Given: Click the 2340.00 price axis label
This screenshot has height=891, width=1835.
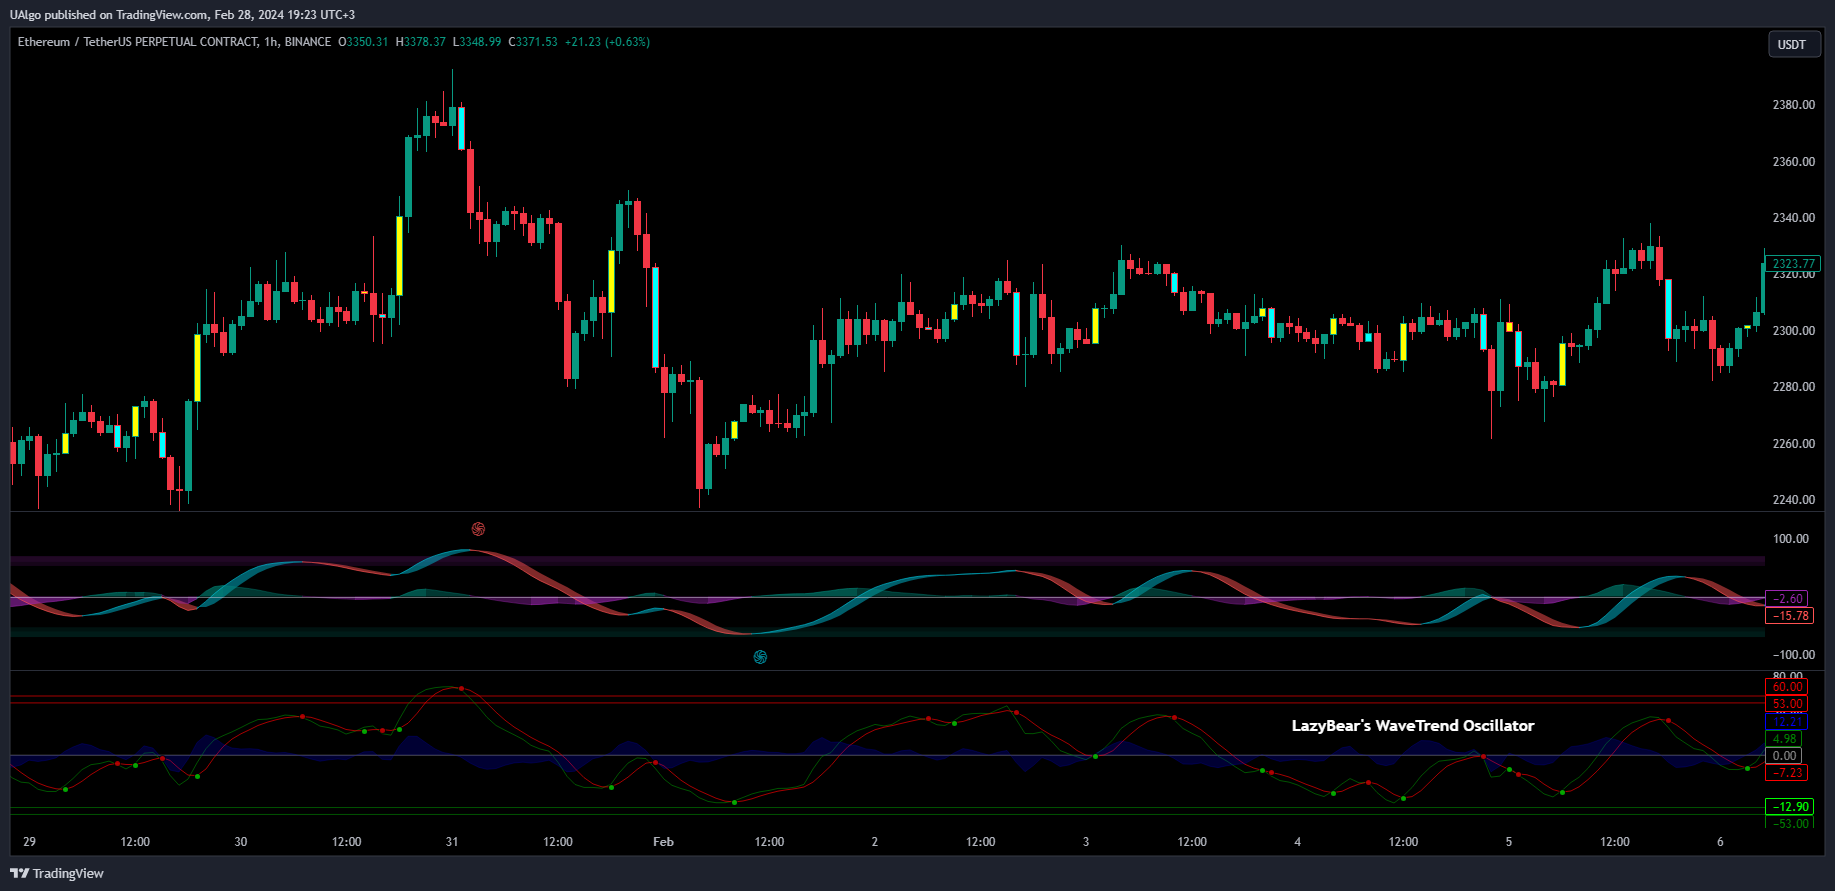Looking at the screenshot, I should tap(1793, 218).
